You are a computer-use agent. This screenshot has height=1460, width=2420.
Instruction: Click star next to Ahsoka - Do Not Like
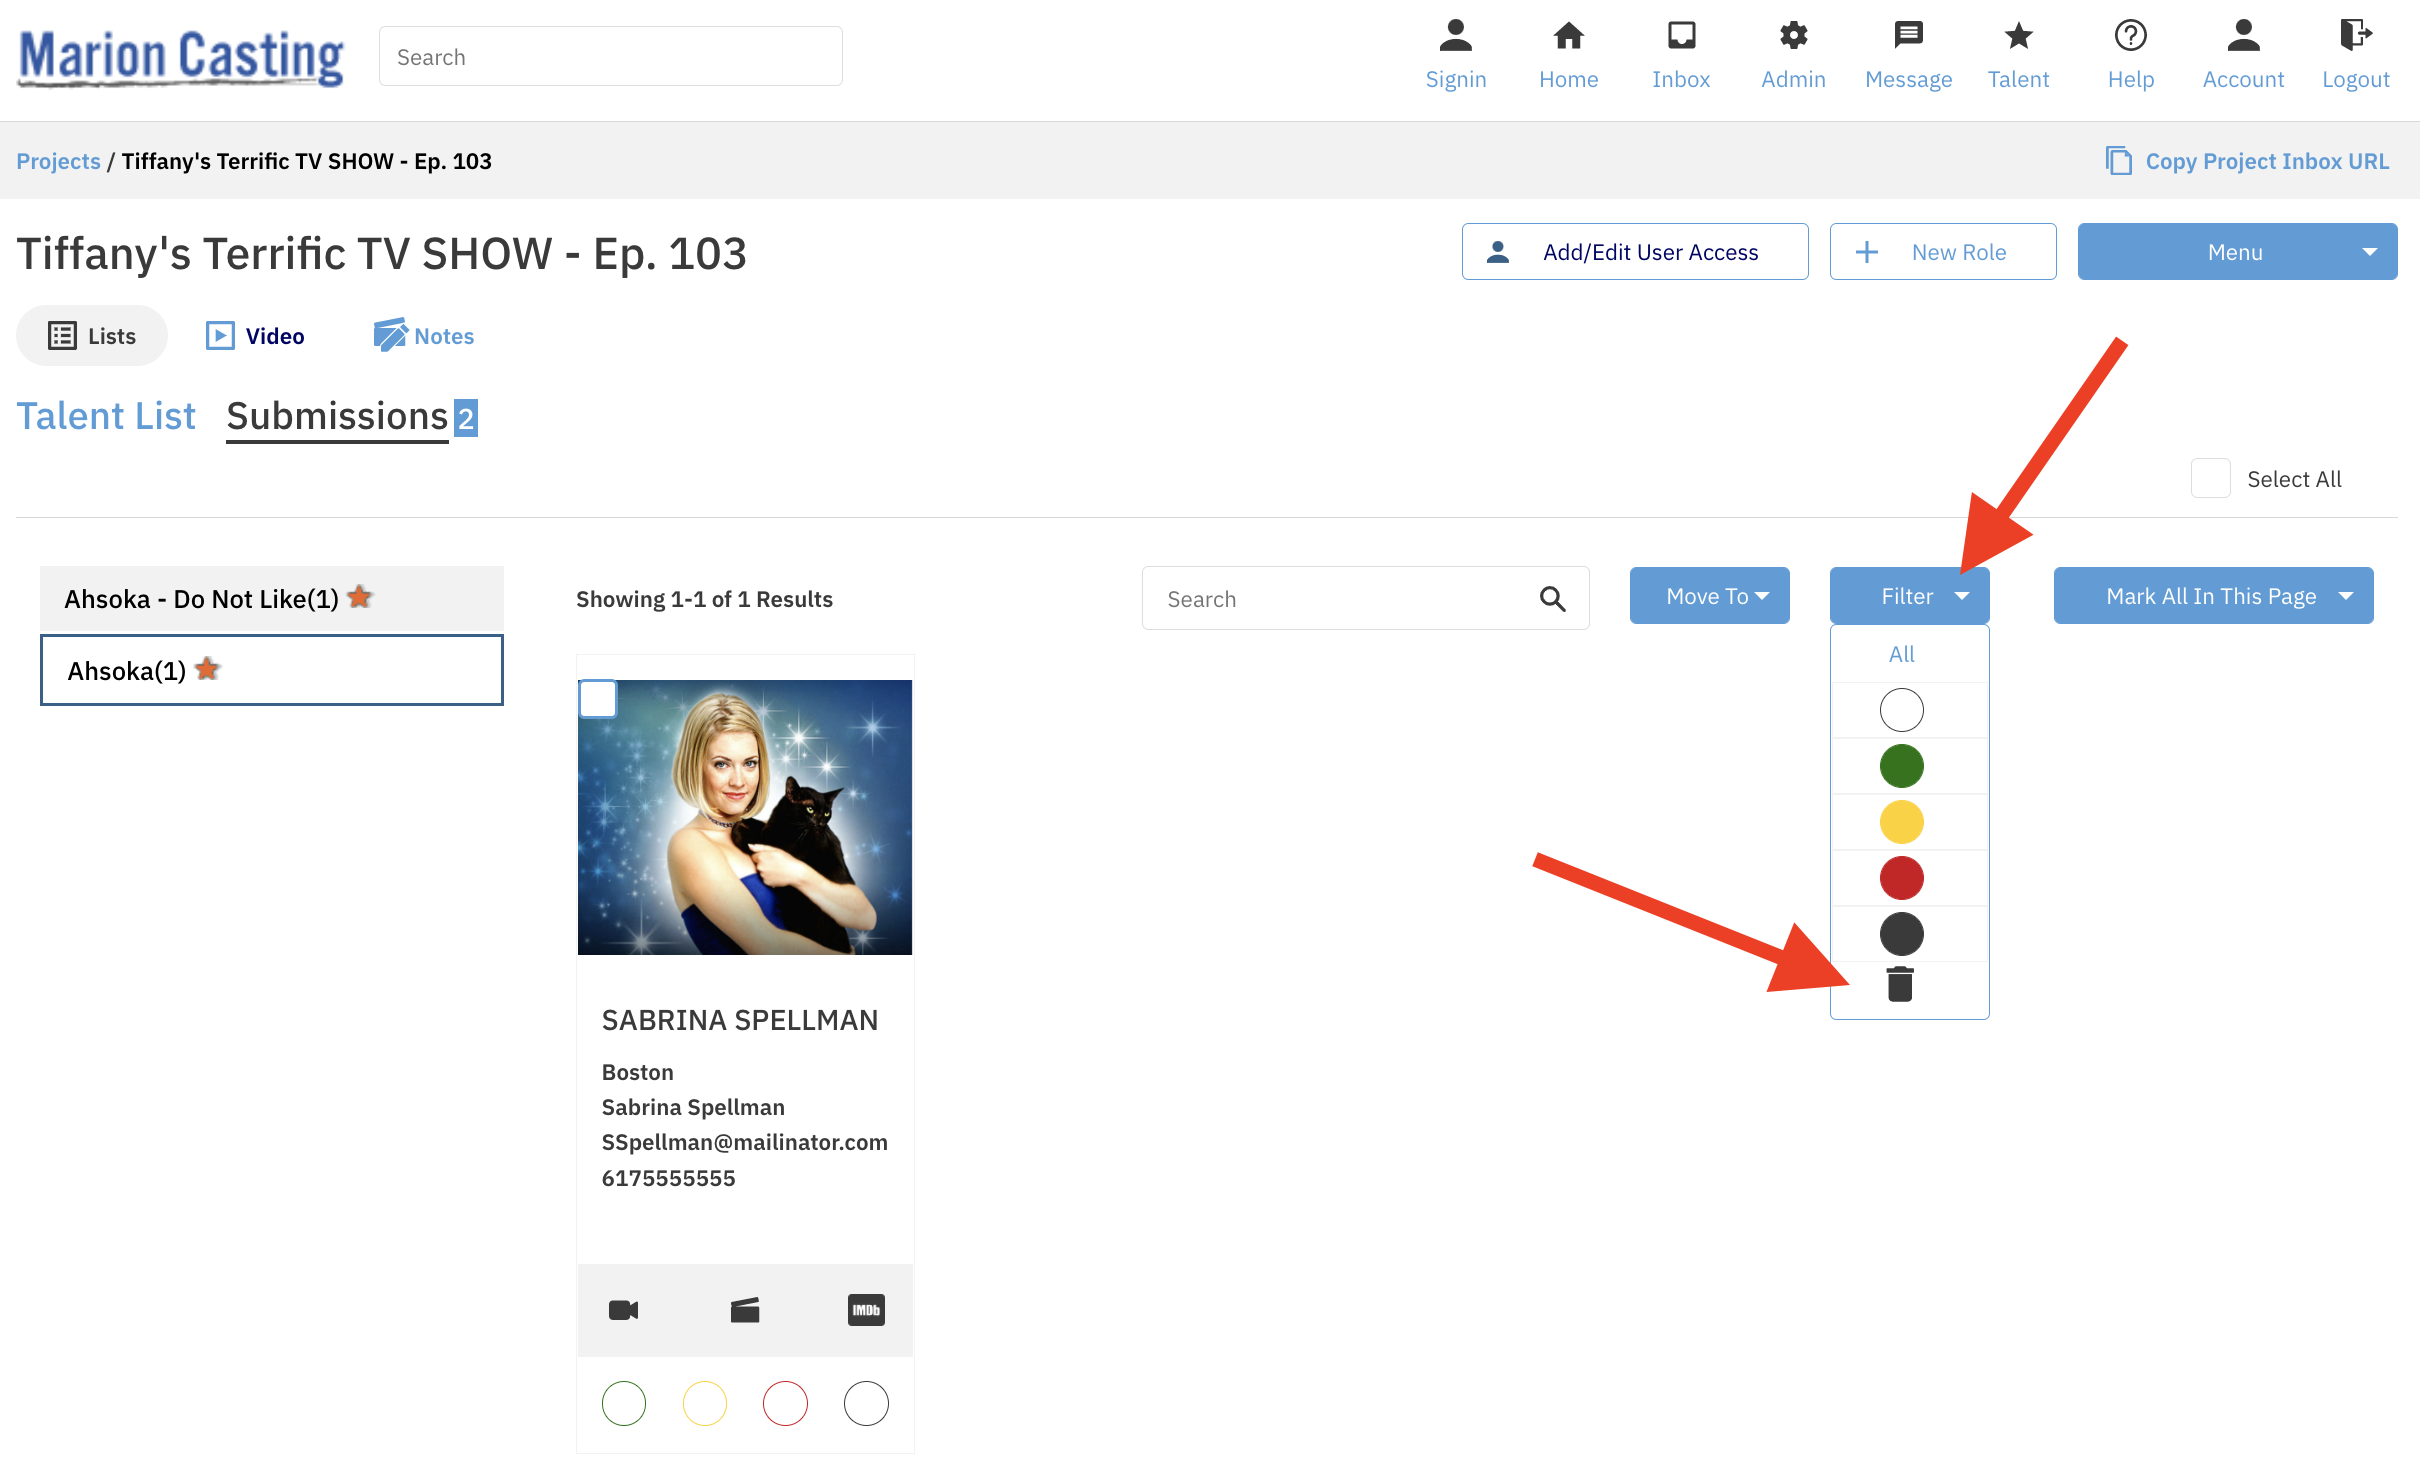pos(360,597)
